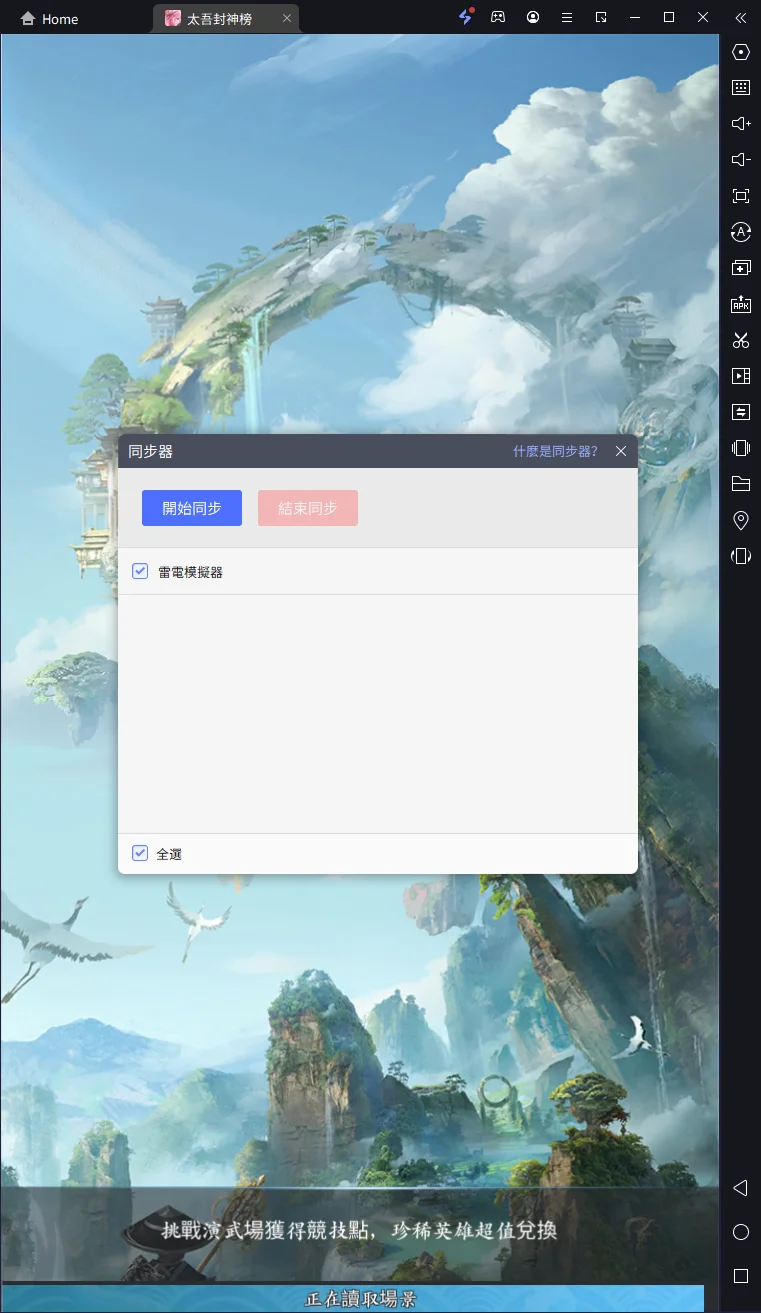Screen dimensions: 761x1313
Task: Click the mini window mode icon in title bar
Action: click(x=601, y=17)
